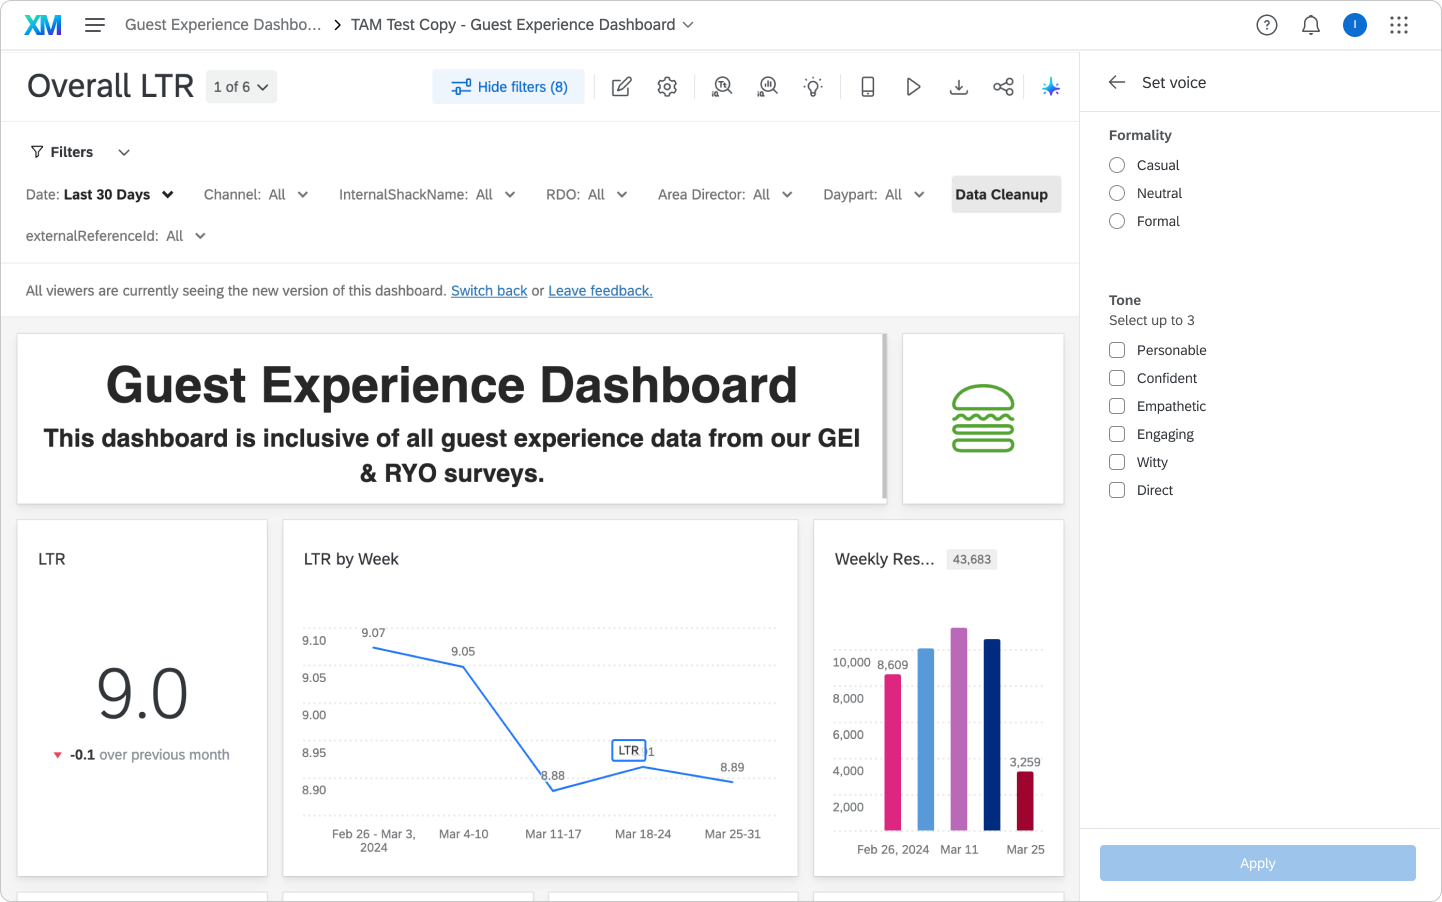Open InternalShackName filter dropdown

click(427, 195)
